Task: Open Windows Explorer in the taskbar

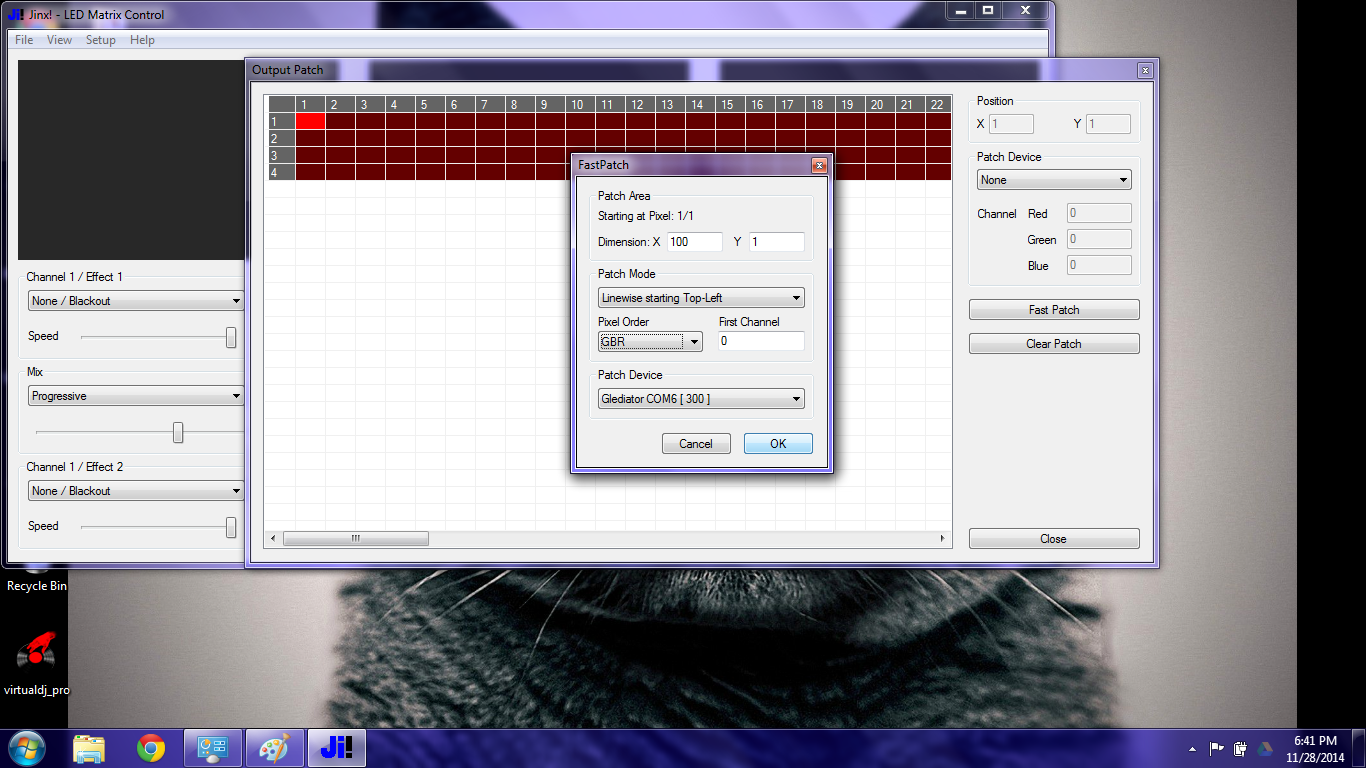Action: pos(89,748)
